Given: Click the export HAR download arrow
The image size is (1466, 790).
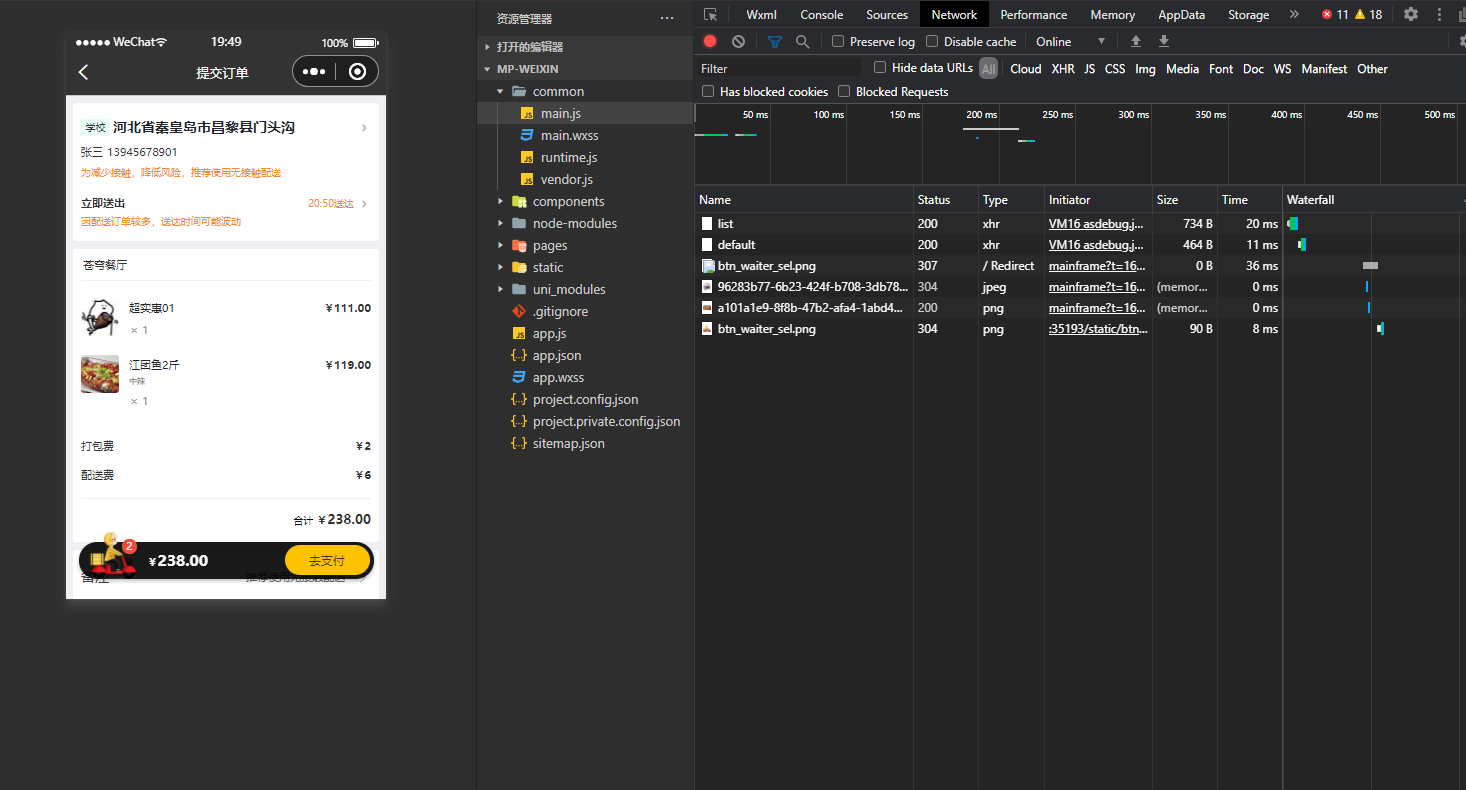Looking at the screenshot, I should coord(1163,42).
